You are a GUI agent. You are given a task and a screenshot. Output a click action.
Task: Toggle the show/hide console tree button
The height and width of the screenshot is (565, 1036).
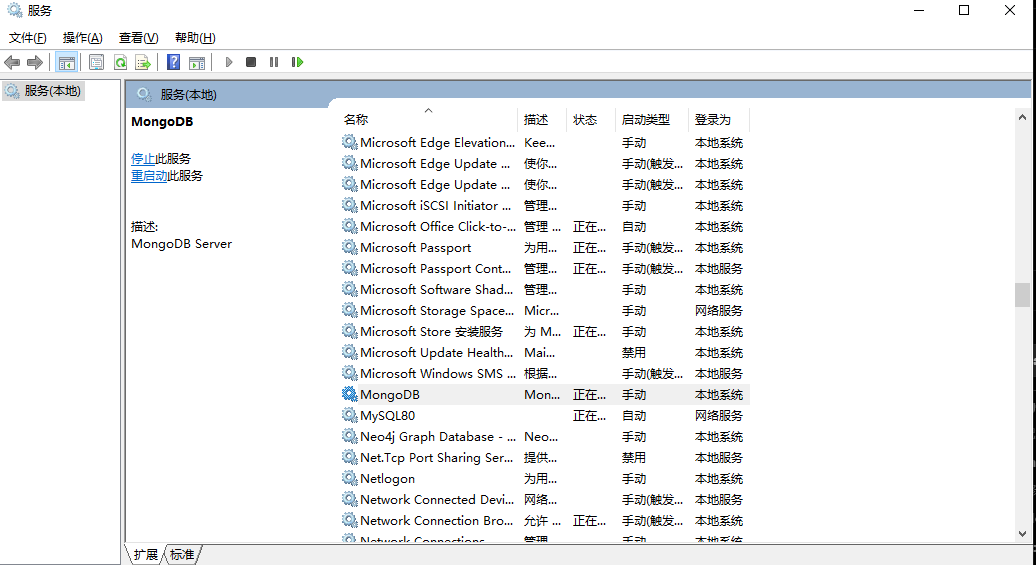[x=66, y=62]
